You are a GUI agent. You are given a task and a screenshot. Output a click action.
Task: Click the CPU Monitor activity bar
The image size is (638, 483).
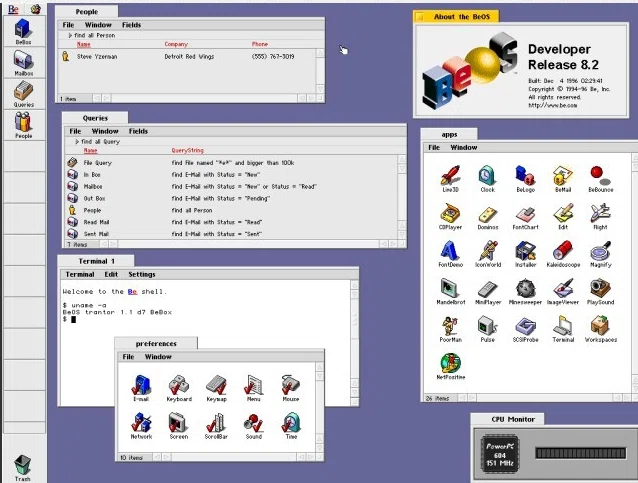tap(581, 453)
